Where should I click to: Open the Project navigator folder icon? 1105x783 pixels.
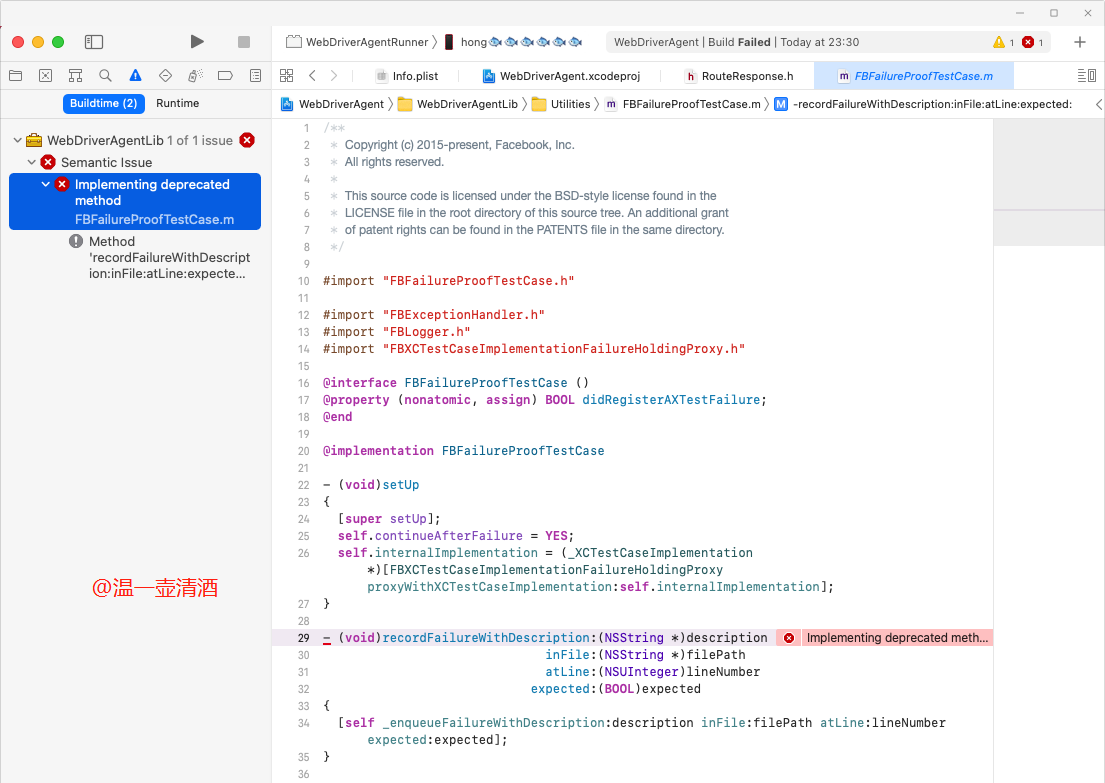pyautogui.click(x=16, y=75)
